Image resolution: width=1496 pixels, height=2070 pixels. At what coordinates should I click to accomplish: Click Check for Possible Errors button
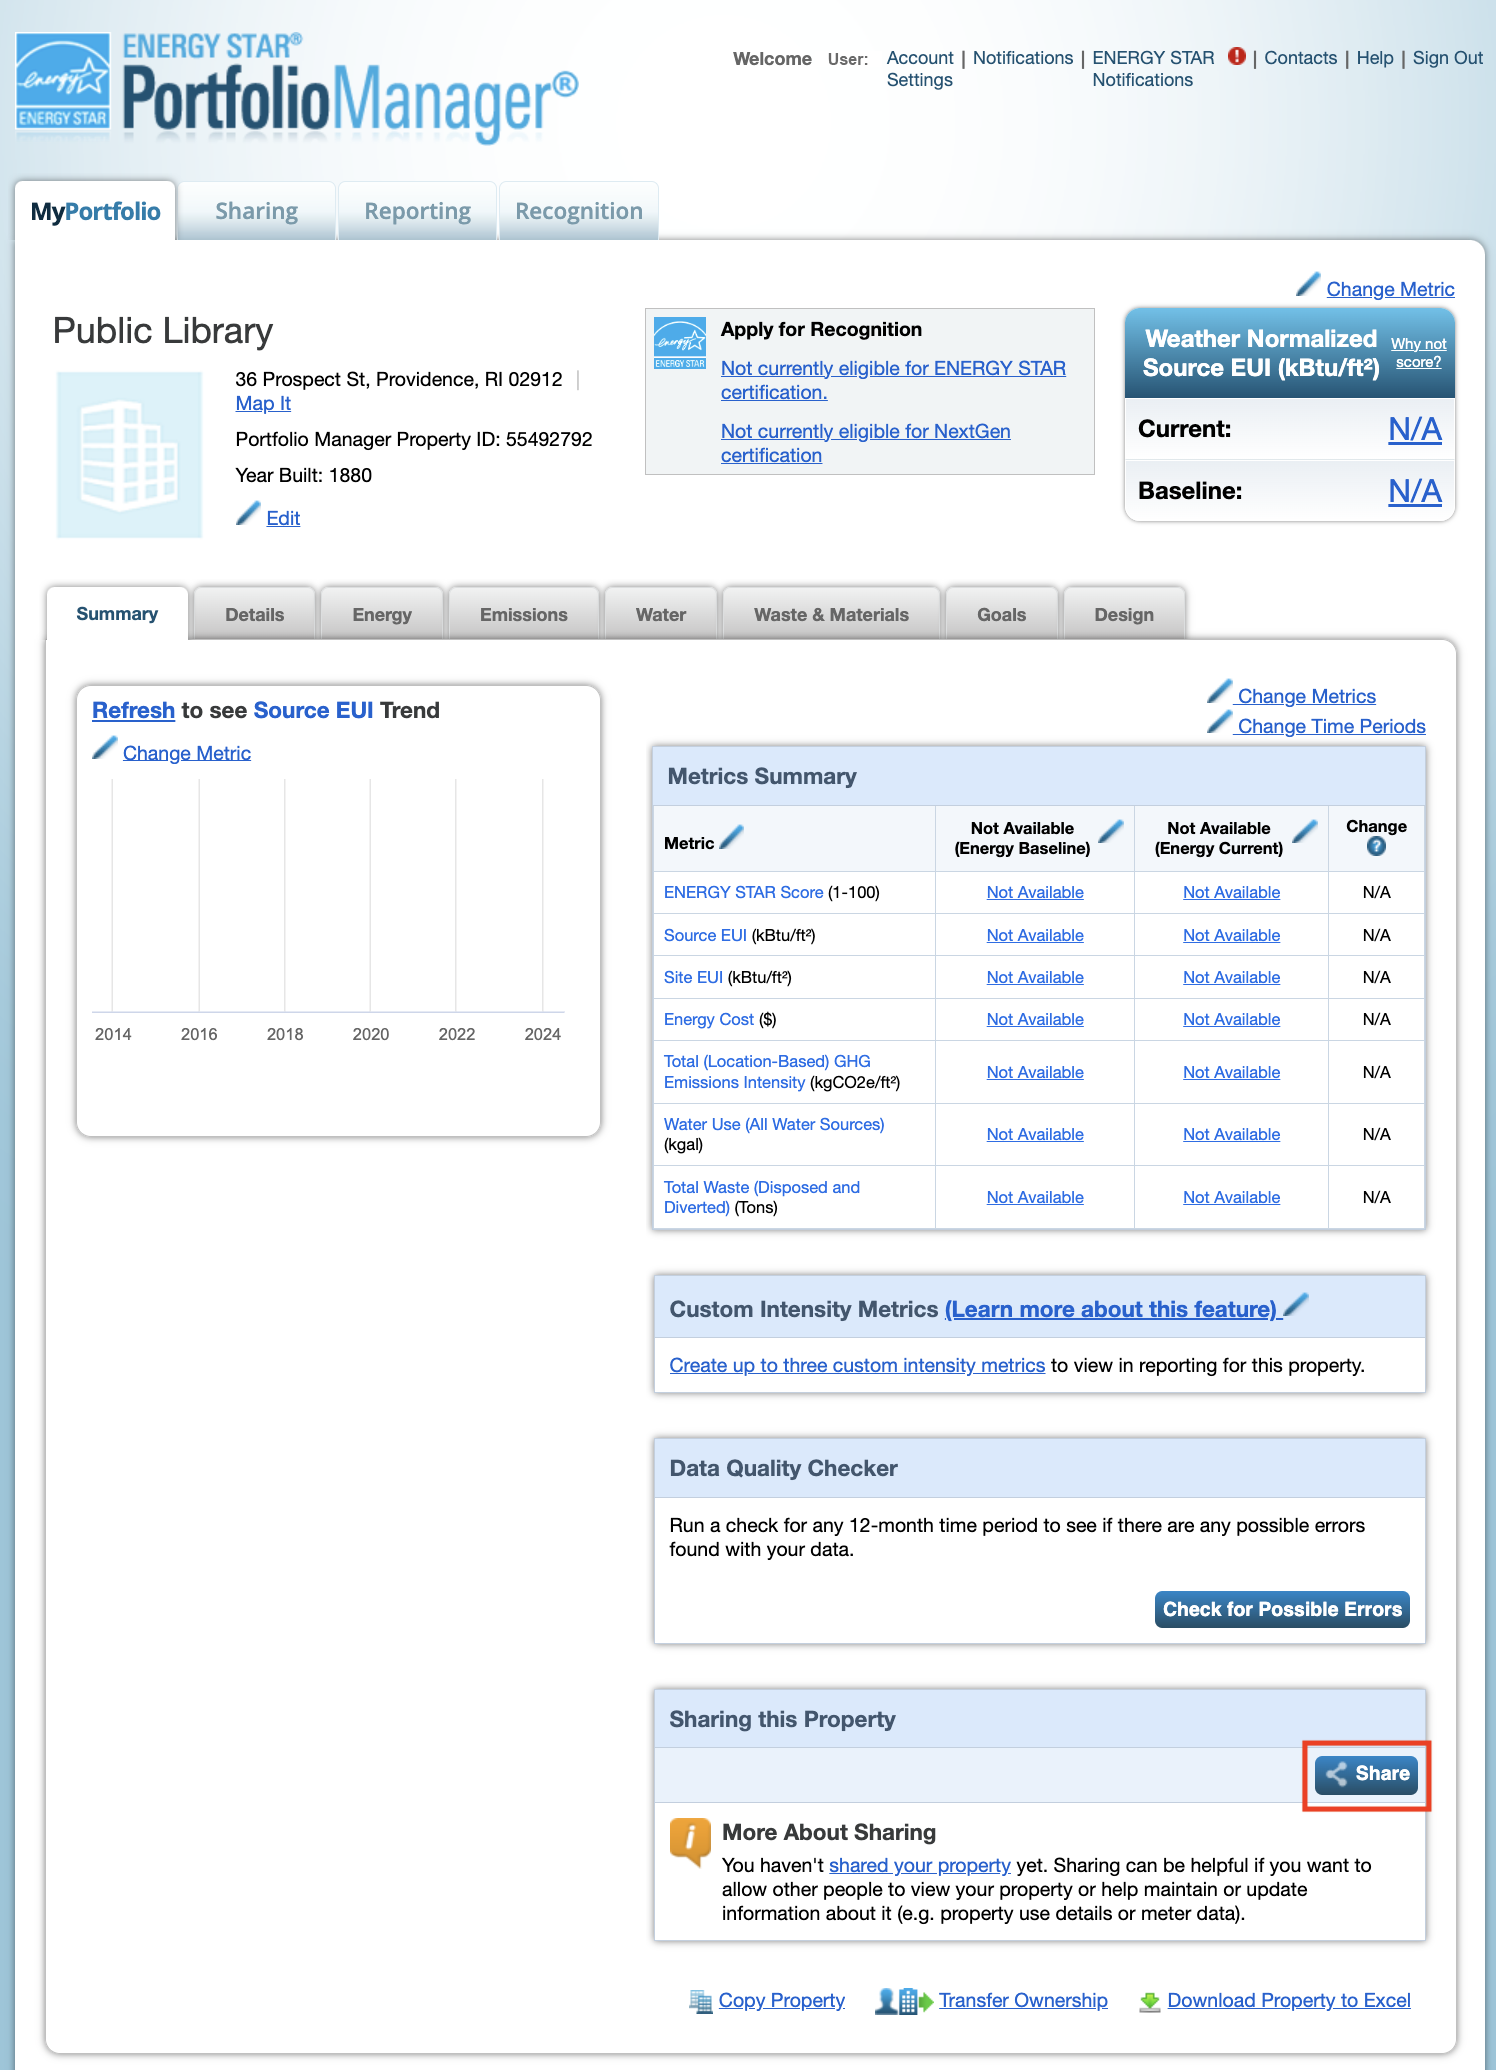[x=1282, y=1609]
